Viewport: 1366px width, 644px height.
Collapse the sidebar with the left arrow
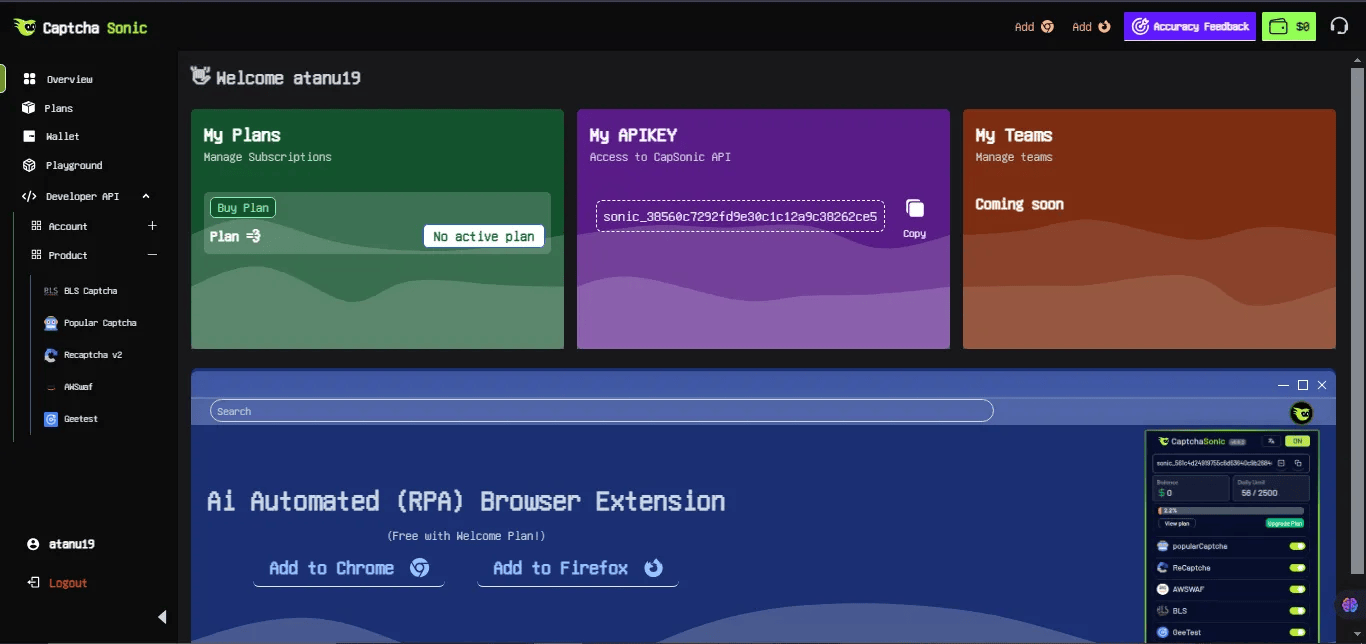click(x=162, y=617)
